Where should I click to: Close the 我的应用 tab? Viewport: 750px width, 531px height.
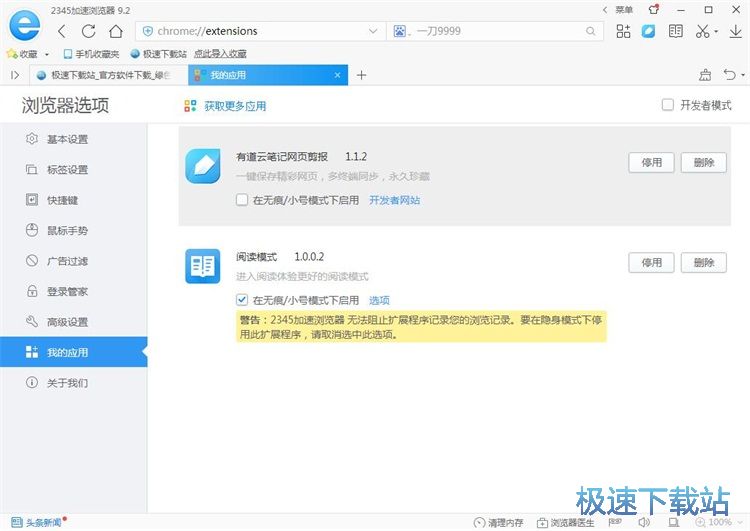pyautogui.click(x=337, y=75)
